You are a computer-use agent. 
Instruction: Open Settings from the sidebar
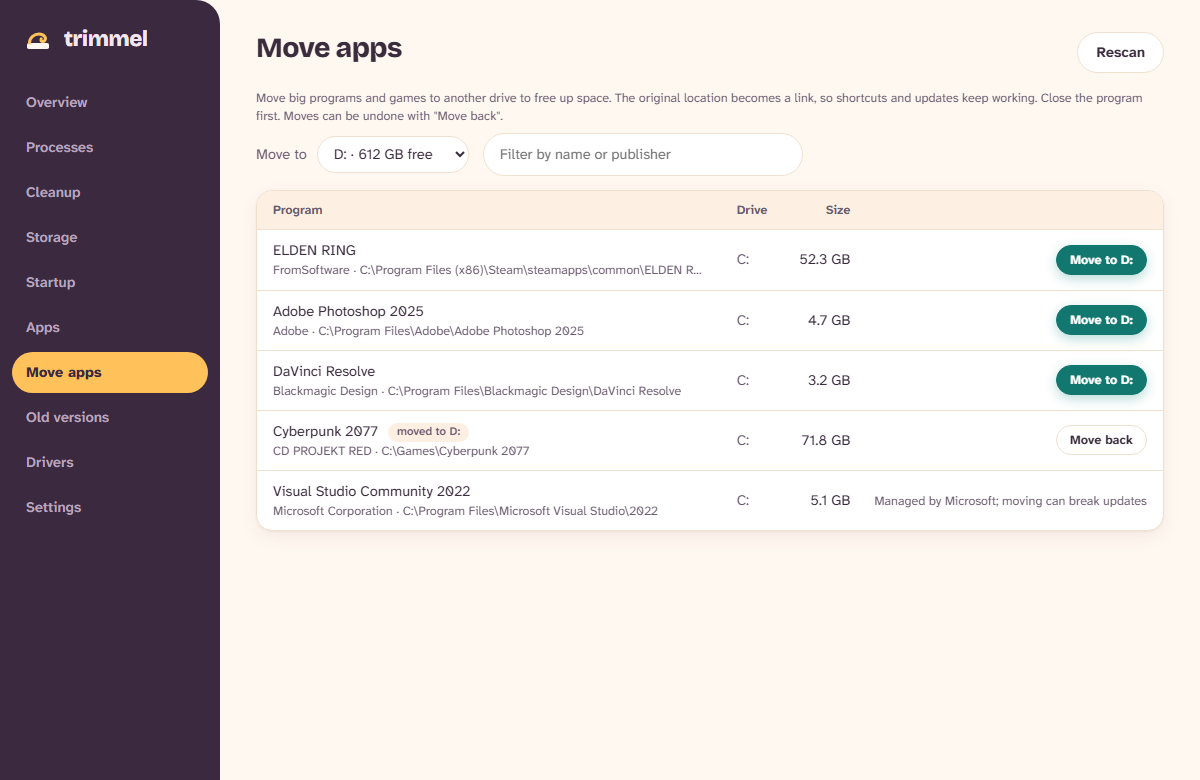110,507
